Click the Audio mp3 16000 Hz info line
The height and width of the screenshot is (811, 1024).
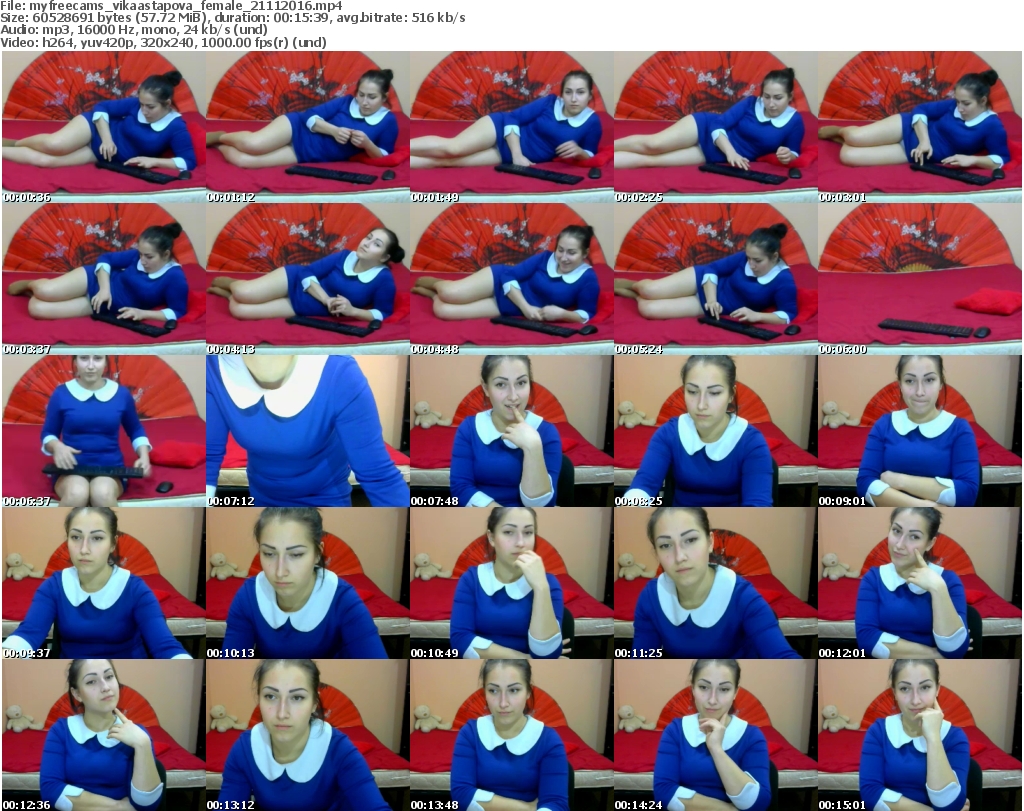pyautogui.click(x=134, y=30)
